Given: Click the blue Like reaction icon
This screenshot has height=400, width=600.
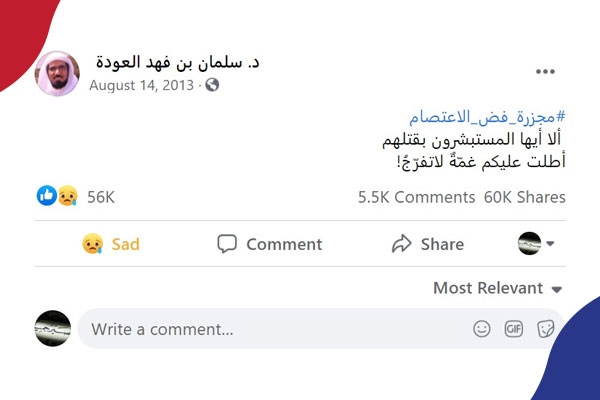Looking at the screenshot, I should click(x=47, y=197).
